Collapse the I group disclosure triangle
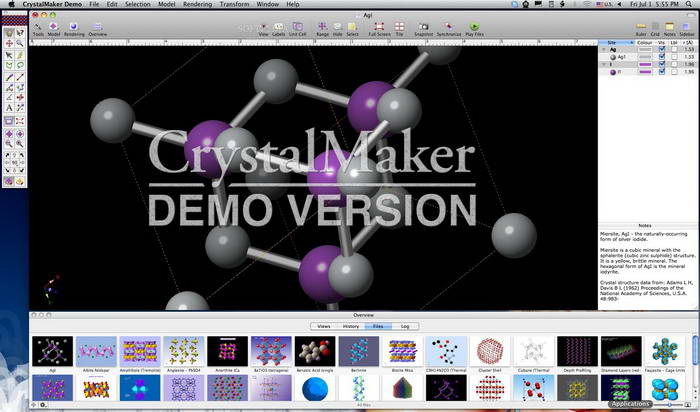The height and width of the screenshot is (412, 700). click(x=604, y=64)
